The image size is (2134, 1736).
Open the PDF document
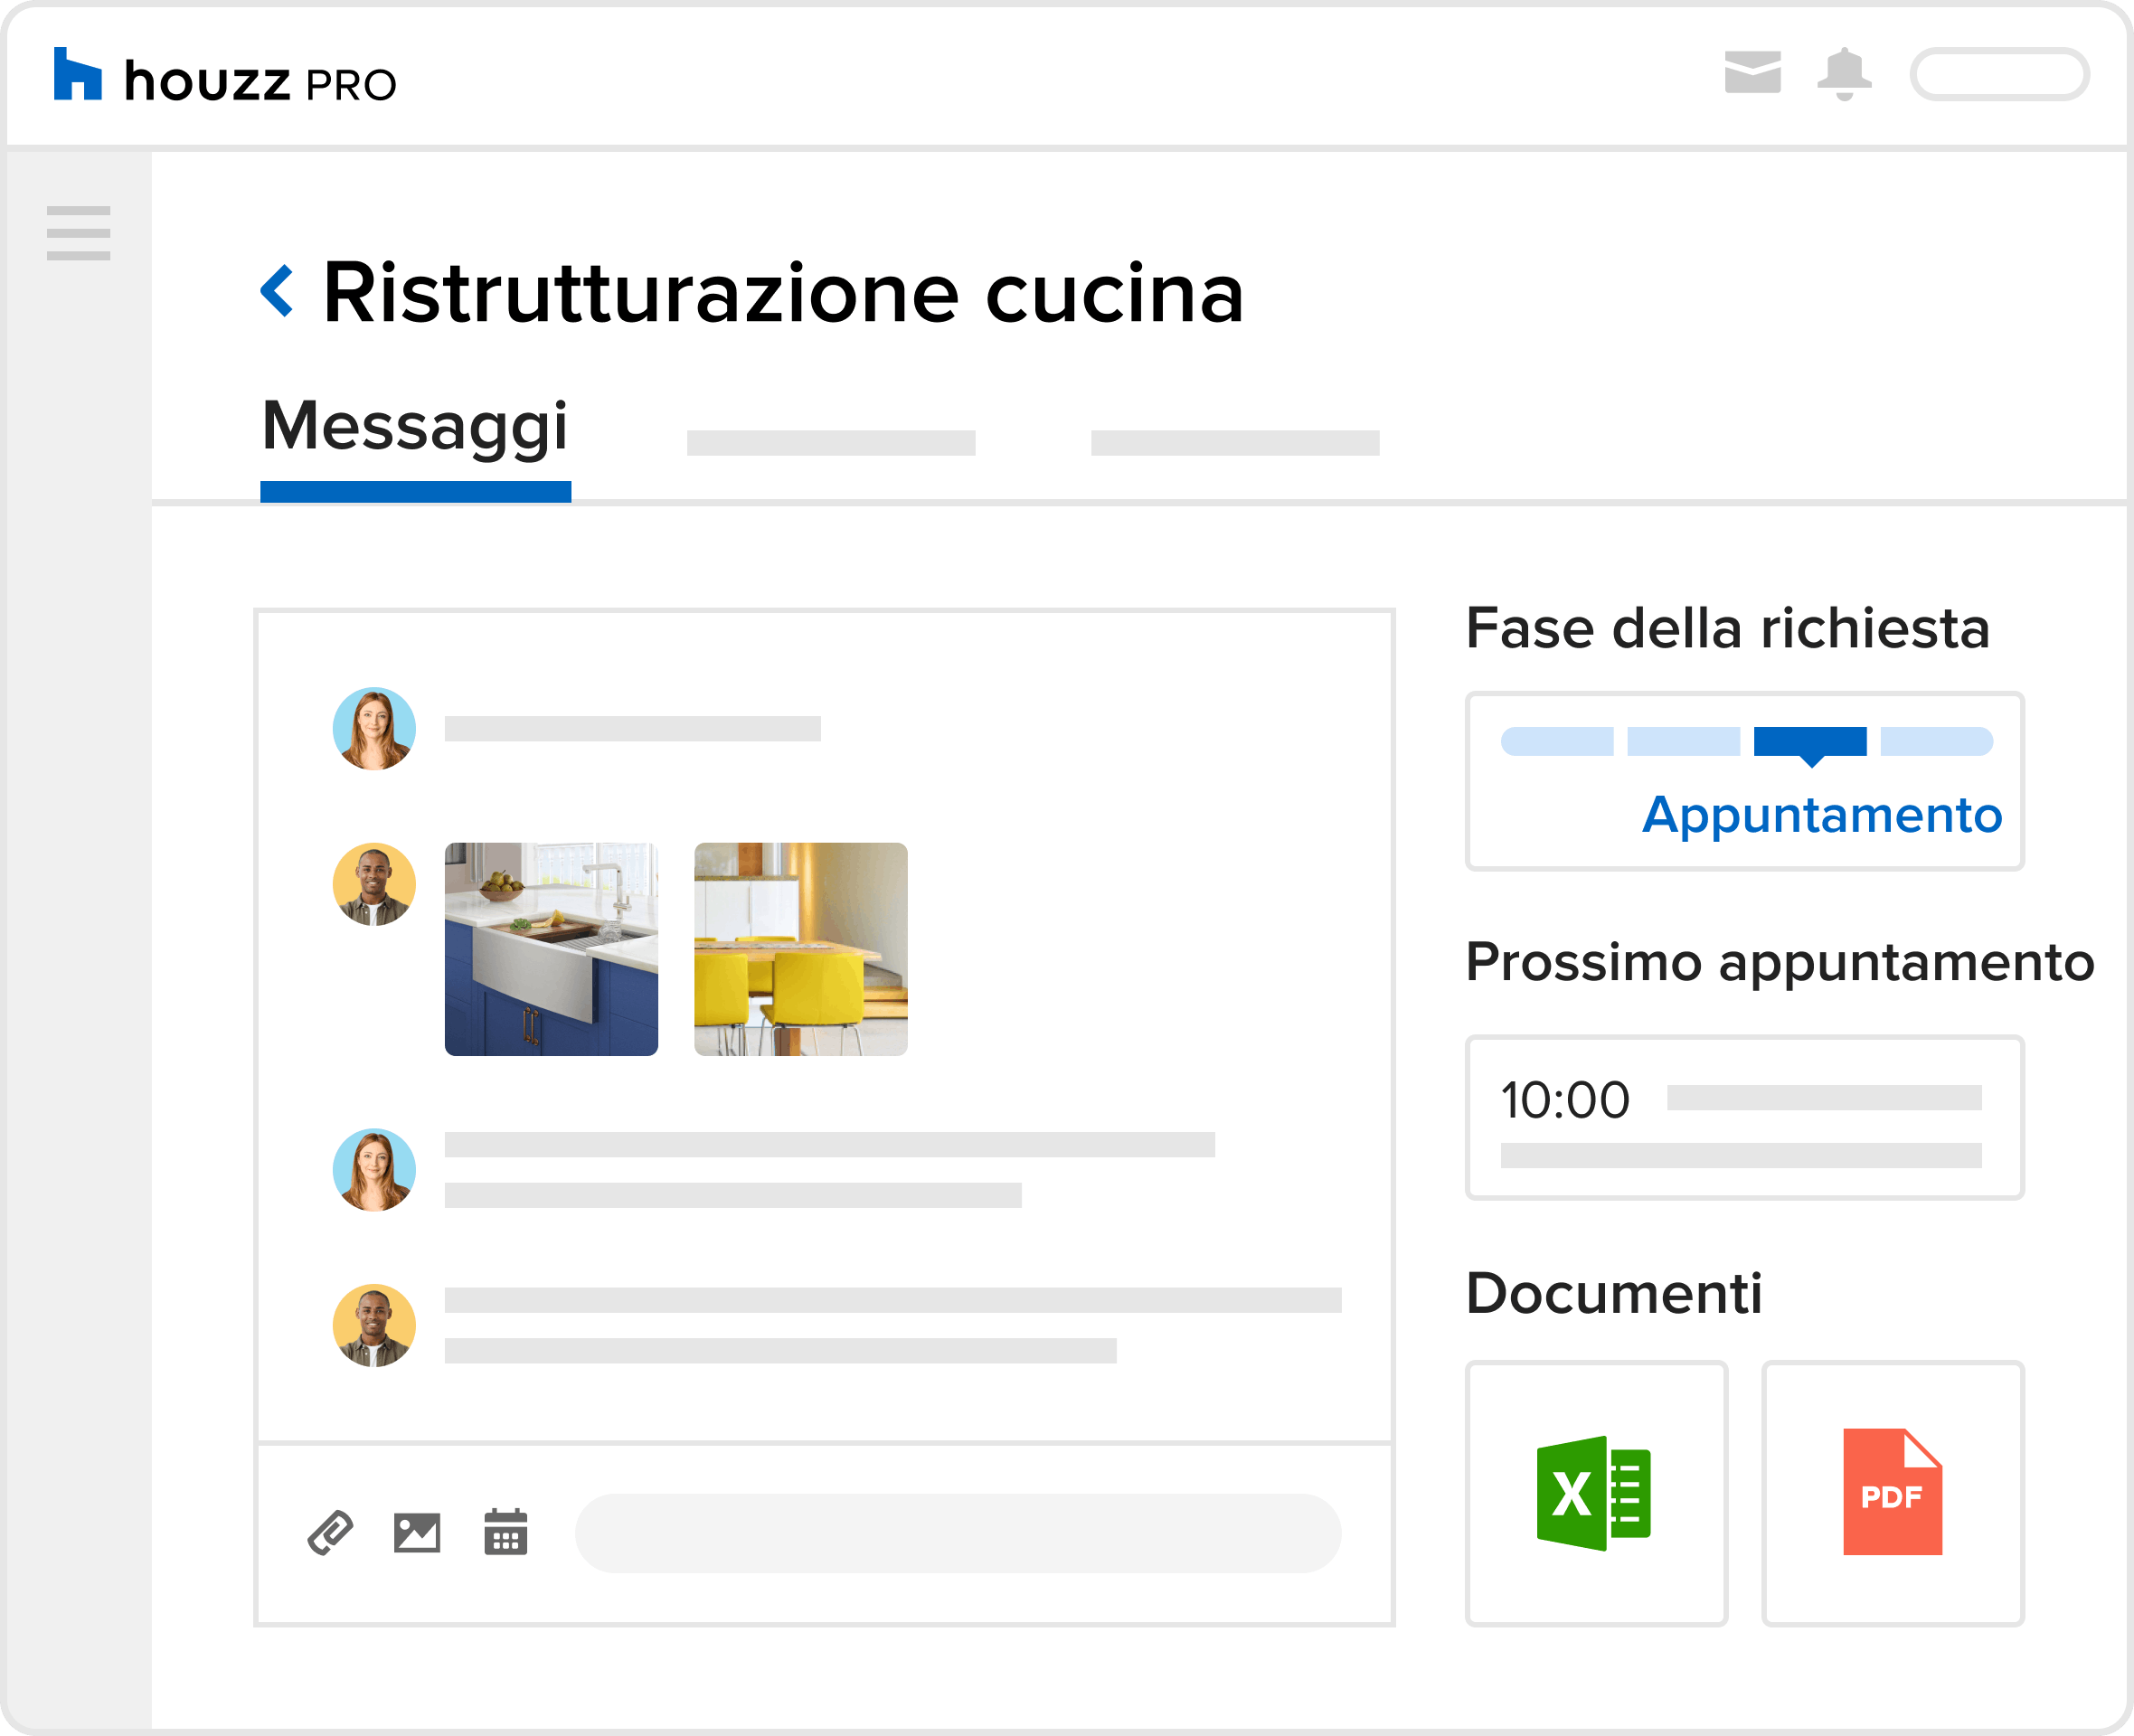point(1893,1493)
